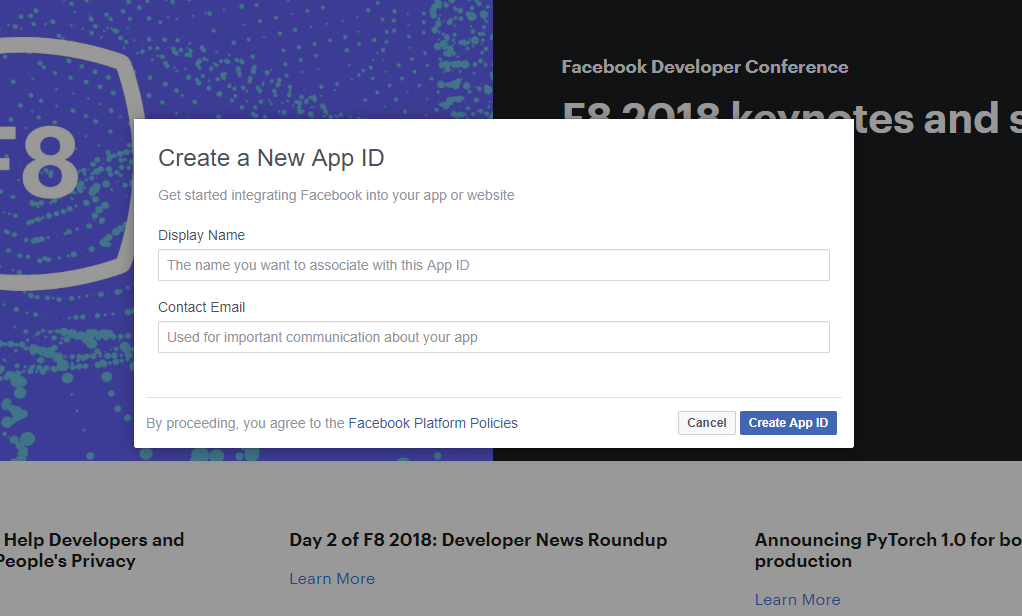Open Learn More under Day 2 roundup
The image size is (1022, 616).
(332, 578)
